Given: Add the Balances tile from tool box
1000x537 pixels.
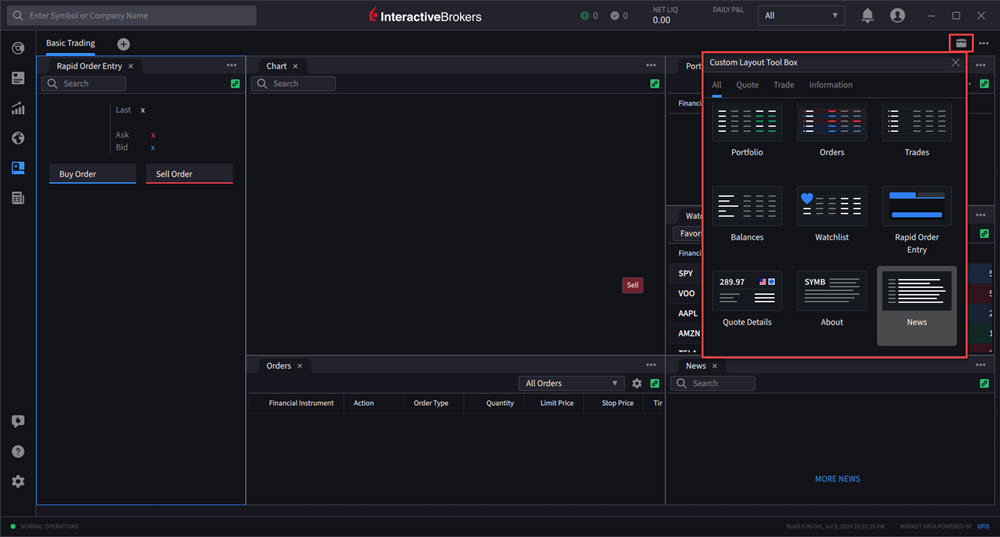Looking at the screenshot, I should point(747,215).
